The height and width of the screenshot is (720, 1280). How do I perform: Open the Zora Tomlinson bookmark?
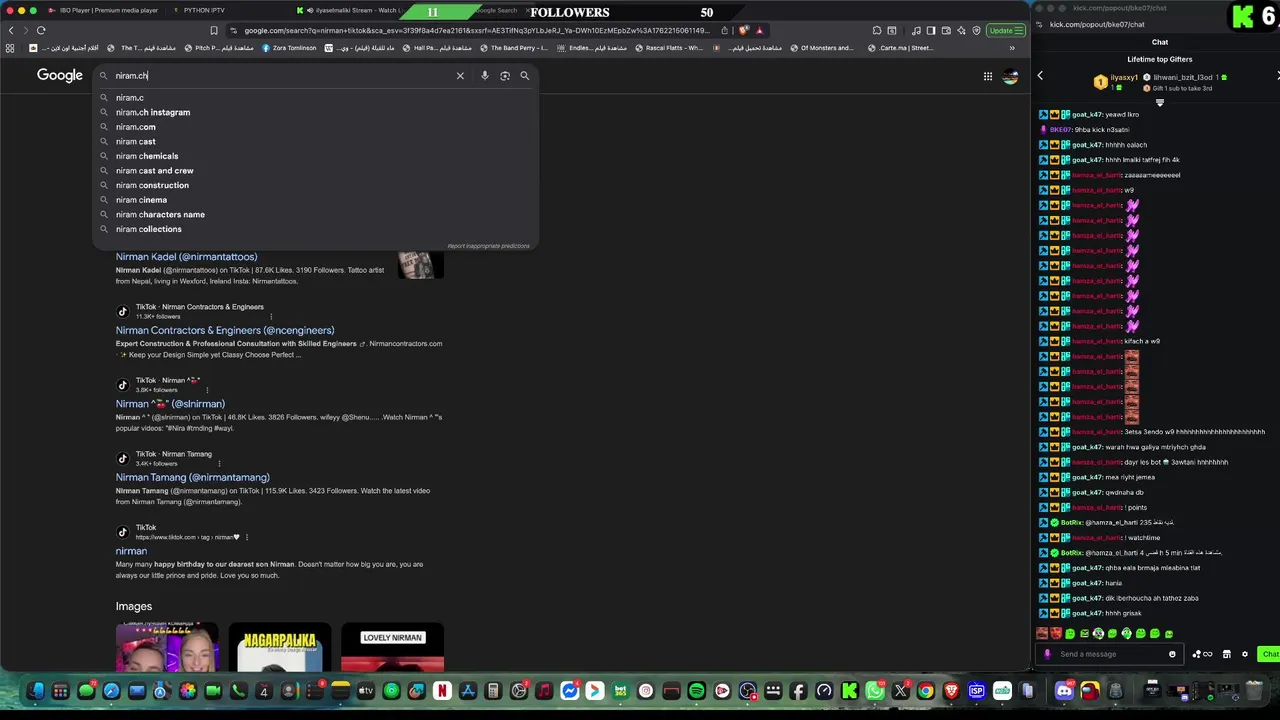point(289,48)
